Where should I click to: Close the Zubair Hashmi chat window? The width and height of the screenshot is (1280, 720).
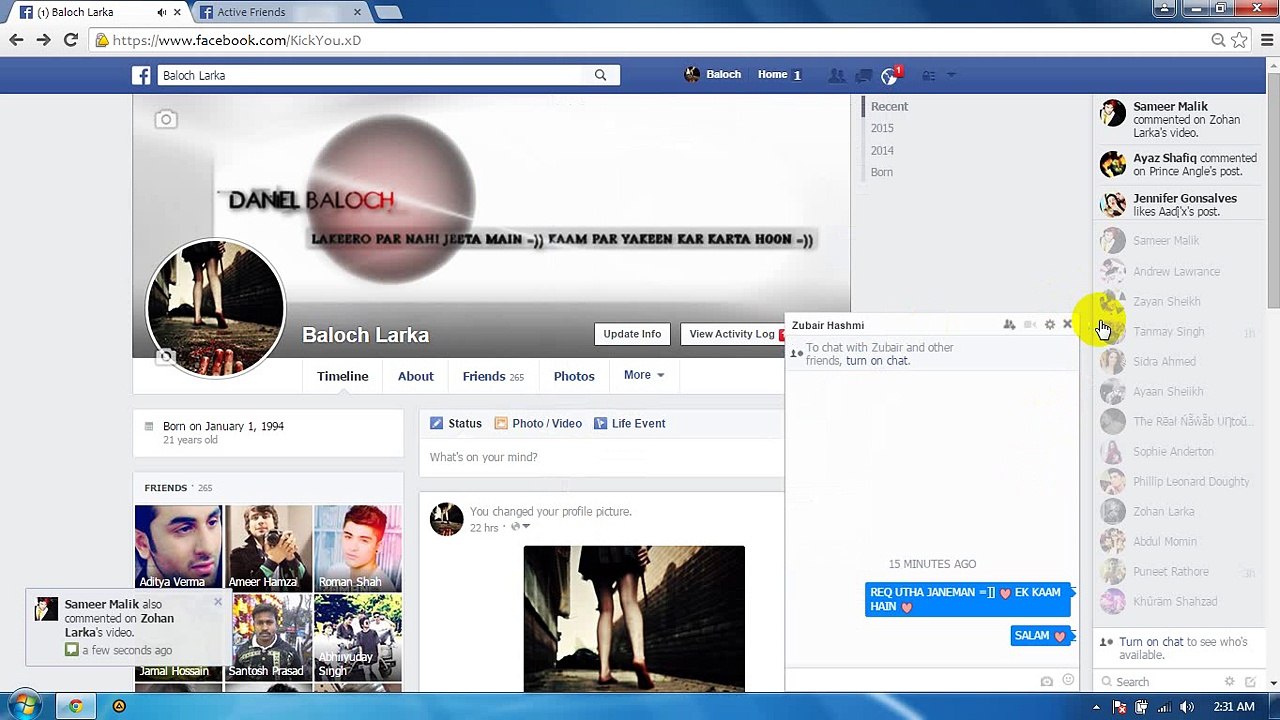1067,324
